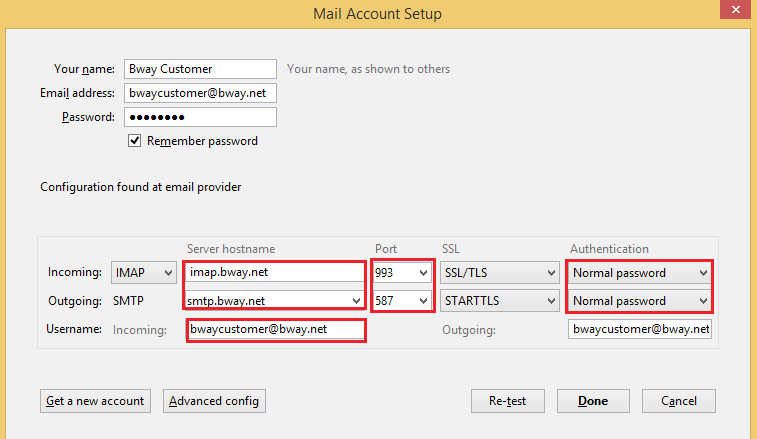This screenshot has width=757, height=439.
Task: Open incoming authentication Normal password dropdown
Action: point(639,273)
